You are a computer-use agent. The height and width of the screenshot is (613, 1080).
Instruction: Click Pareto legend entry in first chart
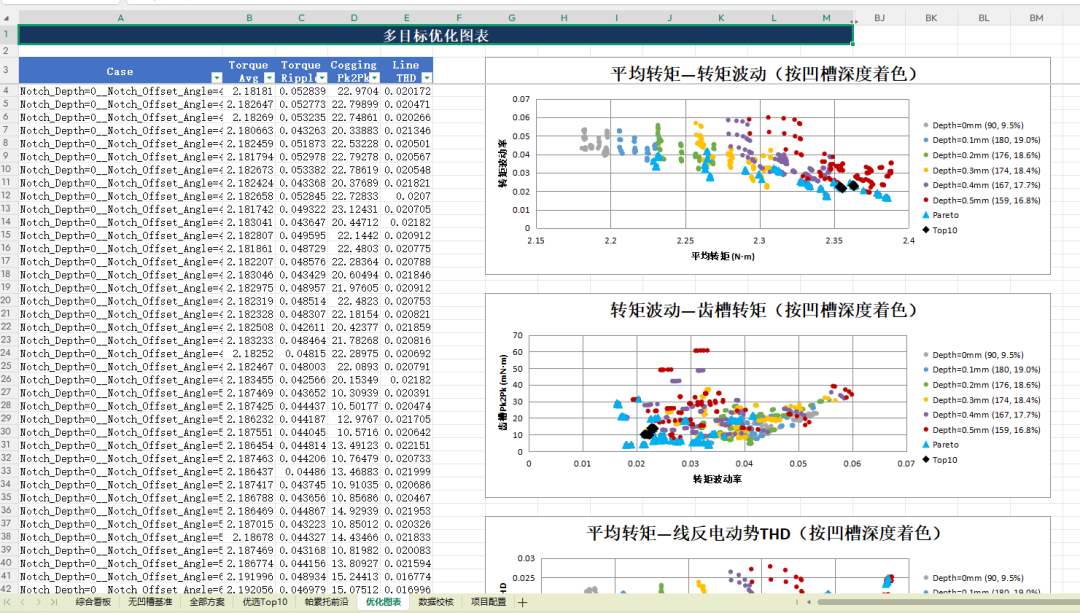(x=940, y=215)
